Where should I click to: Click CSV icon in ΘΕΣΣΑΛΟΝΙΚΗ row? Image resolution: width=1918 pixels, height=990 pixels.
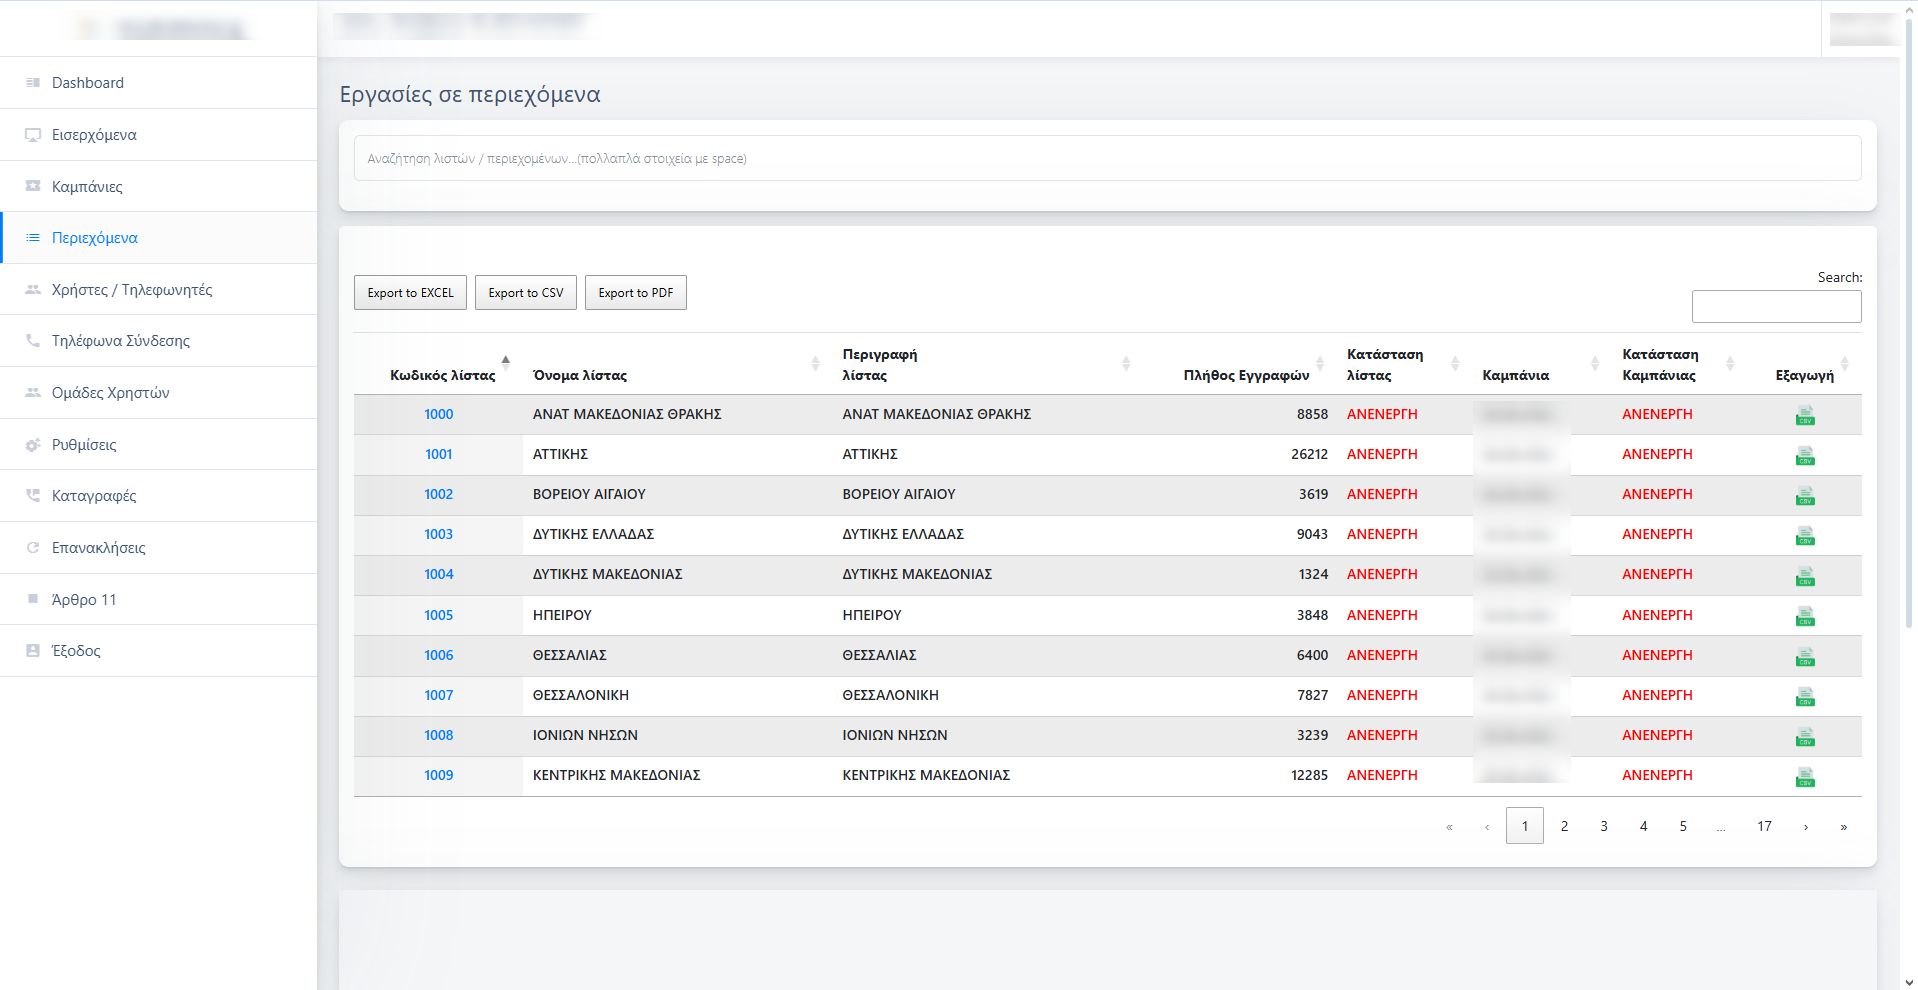click(x=1804, y=697)
